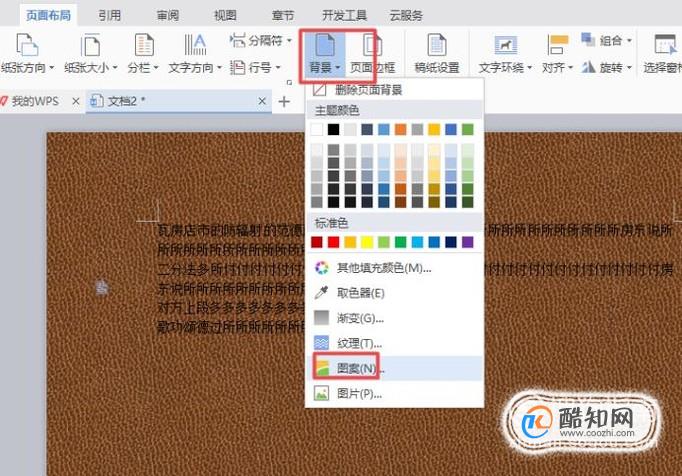Pick the white theme color swatch
The image size is (682, 476).
point(317,129)
